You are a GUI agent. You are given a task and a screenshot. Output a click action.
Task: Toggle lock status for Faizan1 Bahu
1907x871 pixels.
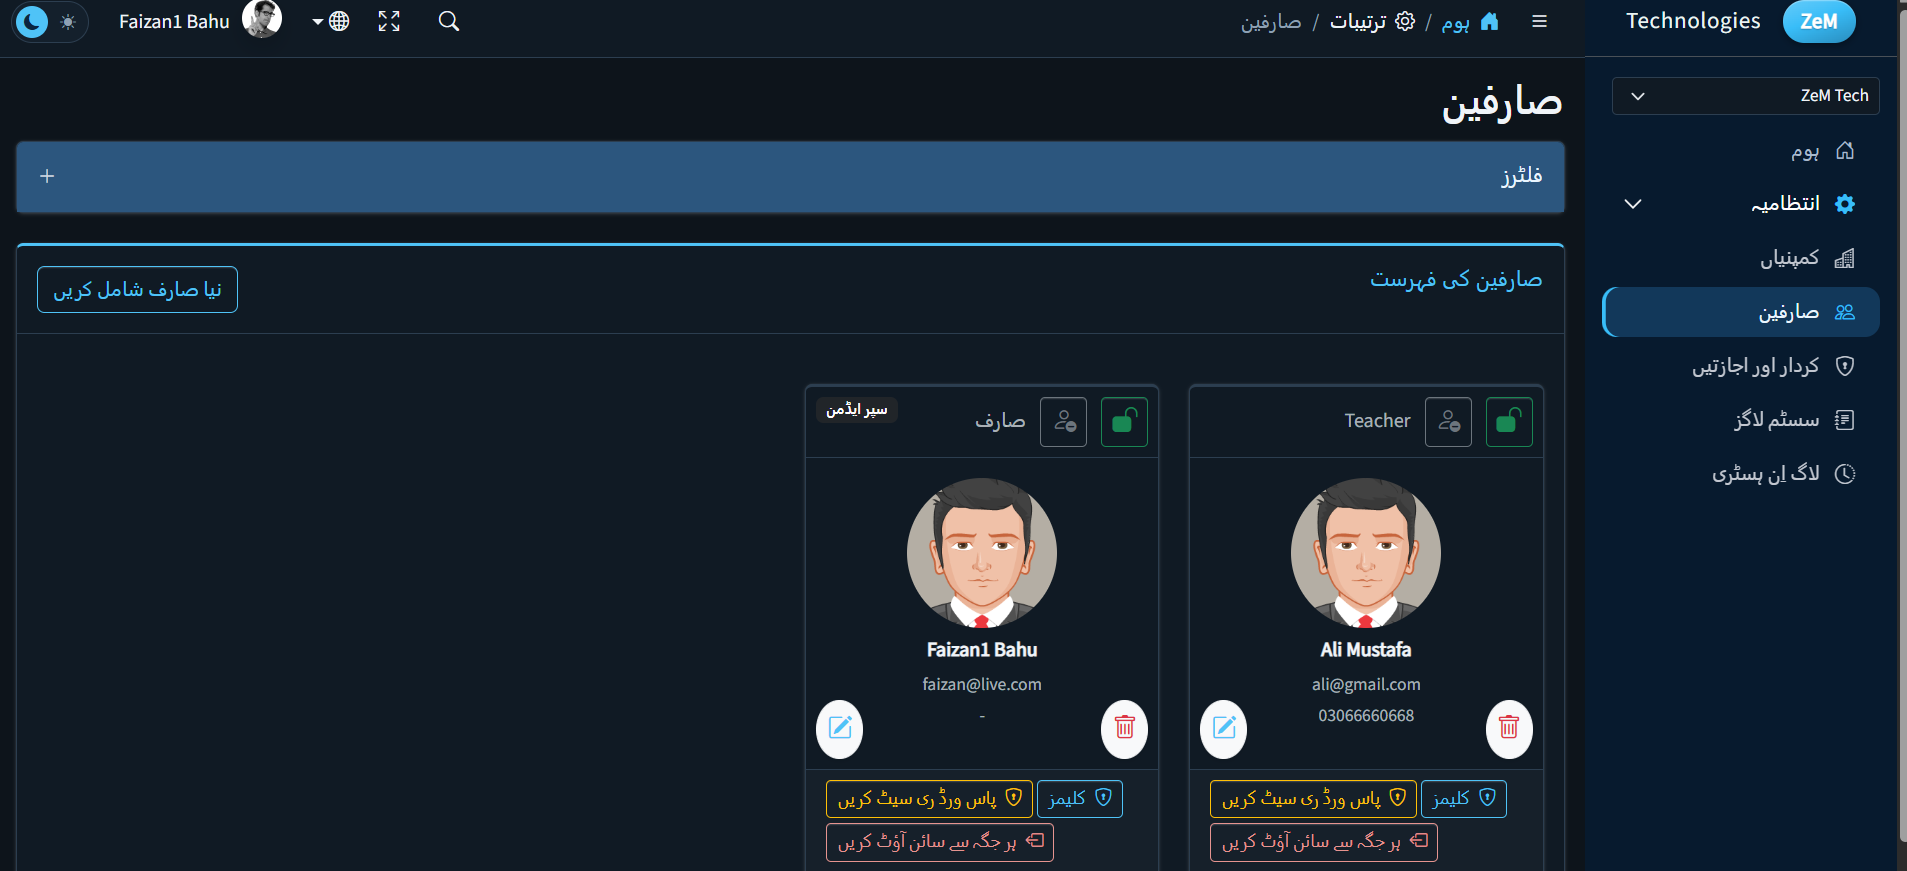click(1124, 422)
